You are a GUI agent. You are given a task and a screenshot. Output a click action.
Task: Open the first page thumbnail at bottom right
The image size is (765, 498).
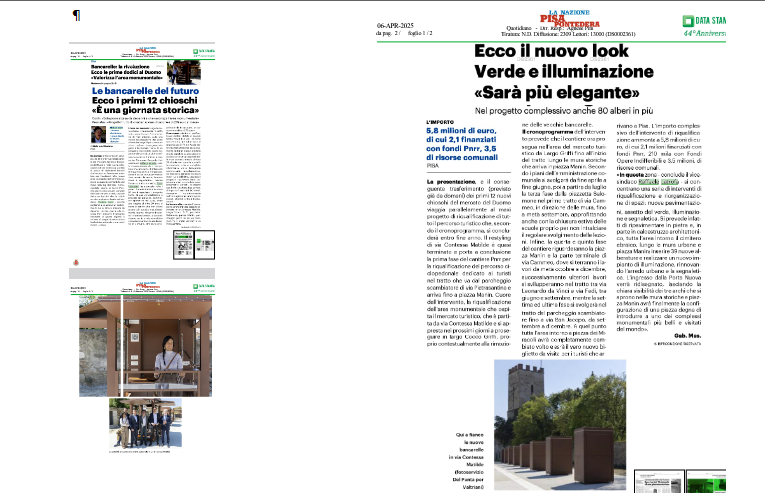click(659, 481)
